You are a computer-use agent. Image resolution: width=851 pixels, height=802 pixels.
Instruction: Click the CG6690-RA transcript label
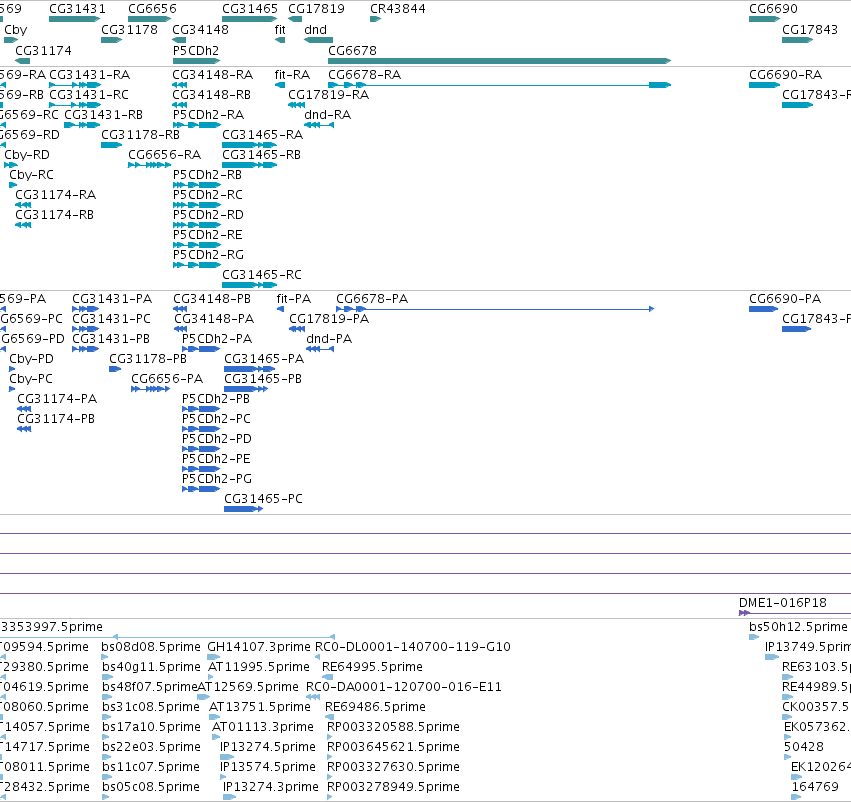click(x=785, y=74)
